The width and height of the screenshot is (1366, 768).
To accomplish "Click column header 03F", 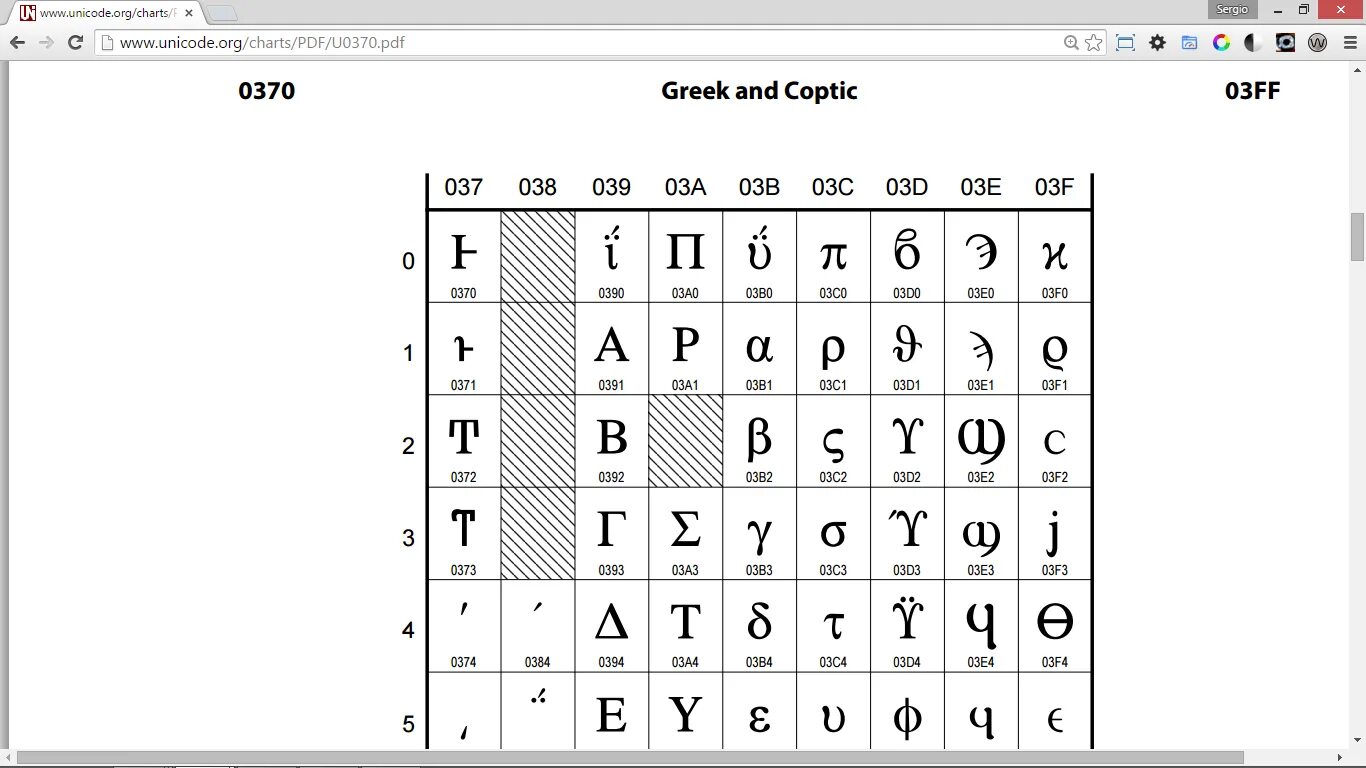I will tap(1055, 187).
